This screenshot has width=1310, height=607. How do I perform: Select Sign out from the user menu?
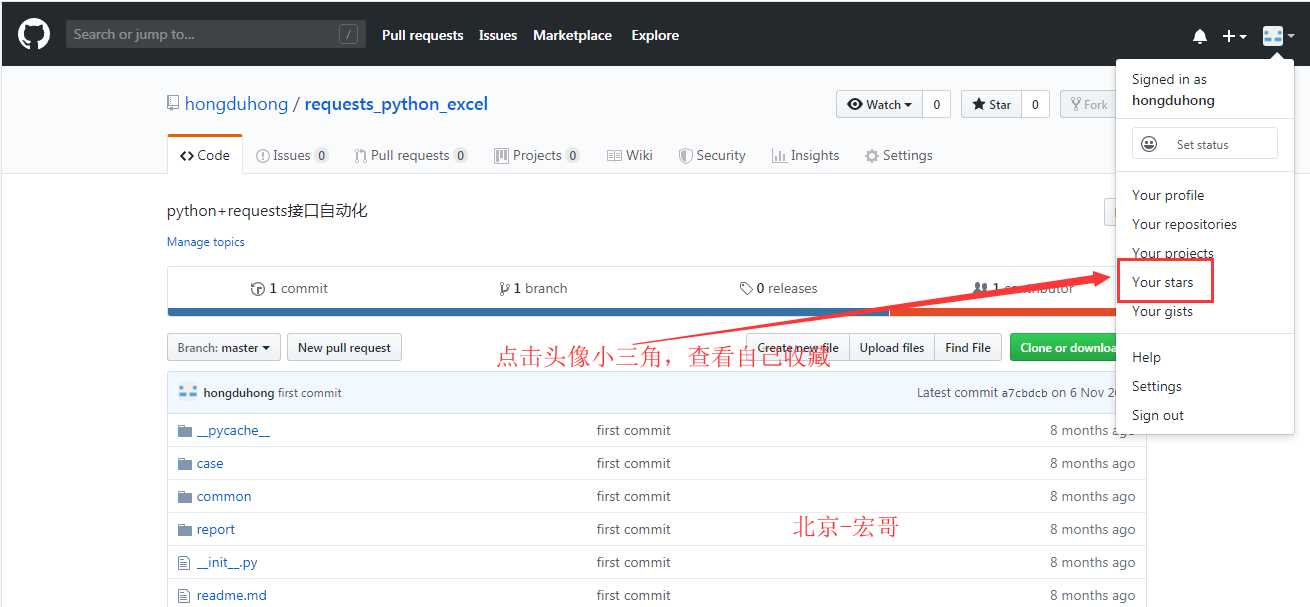point(1158,415)
